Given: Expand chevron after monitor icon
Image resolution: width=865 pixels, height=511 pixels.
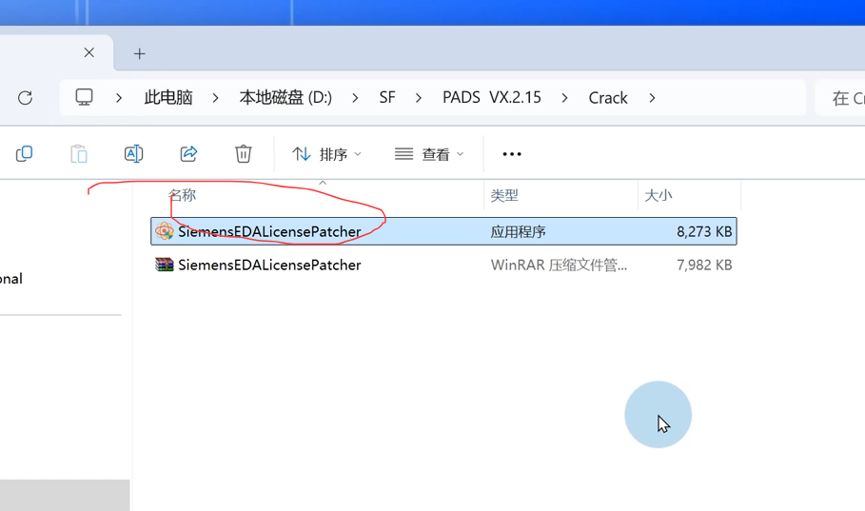Looking at the screenshot, I should [119, 98].
